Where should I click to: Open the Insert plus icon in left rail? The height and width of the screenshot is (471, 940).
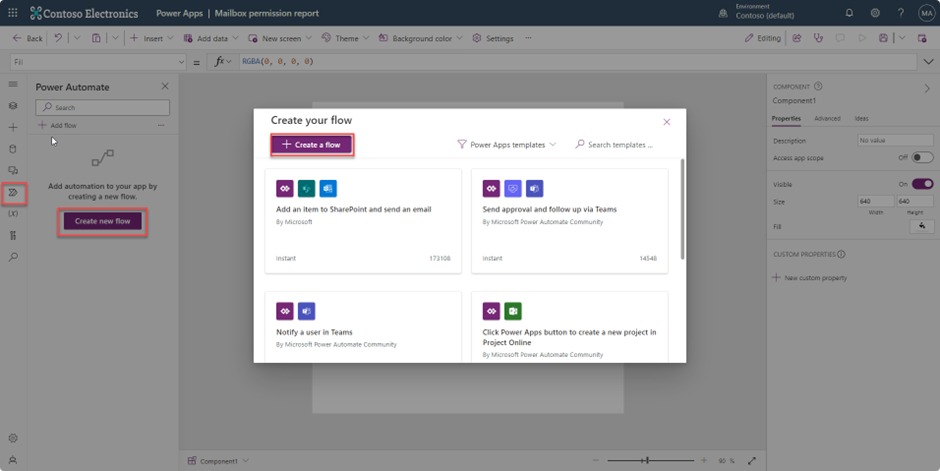tap(13, 127)
